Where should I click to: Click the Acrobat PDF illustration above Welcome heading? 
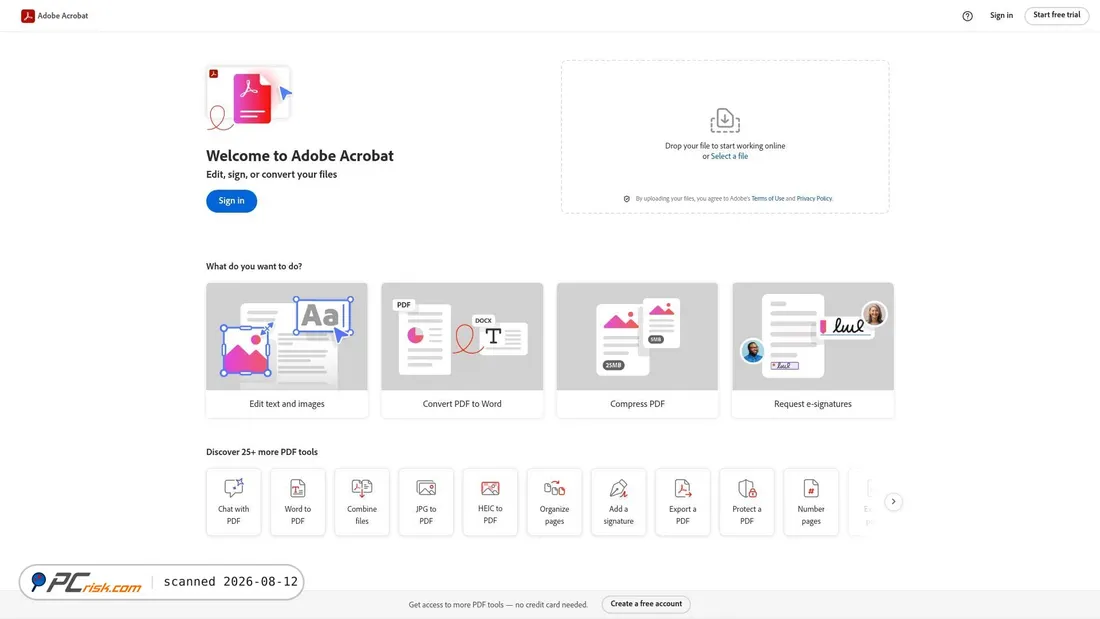click(249, 98)
